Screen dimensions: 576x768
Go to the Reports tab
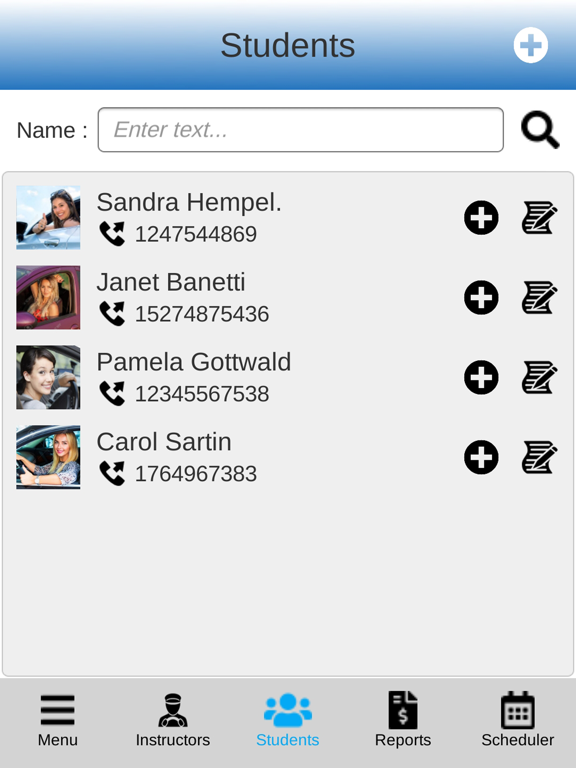(x=403, y=720)
